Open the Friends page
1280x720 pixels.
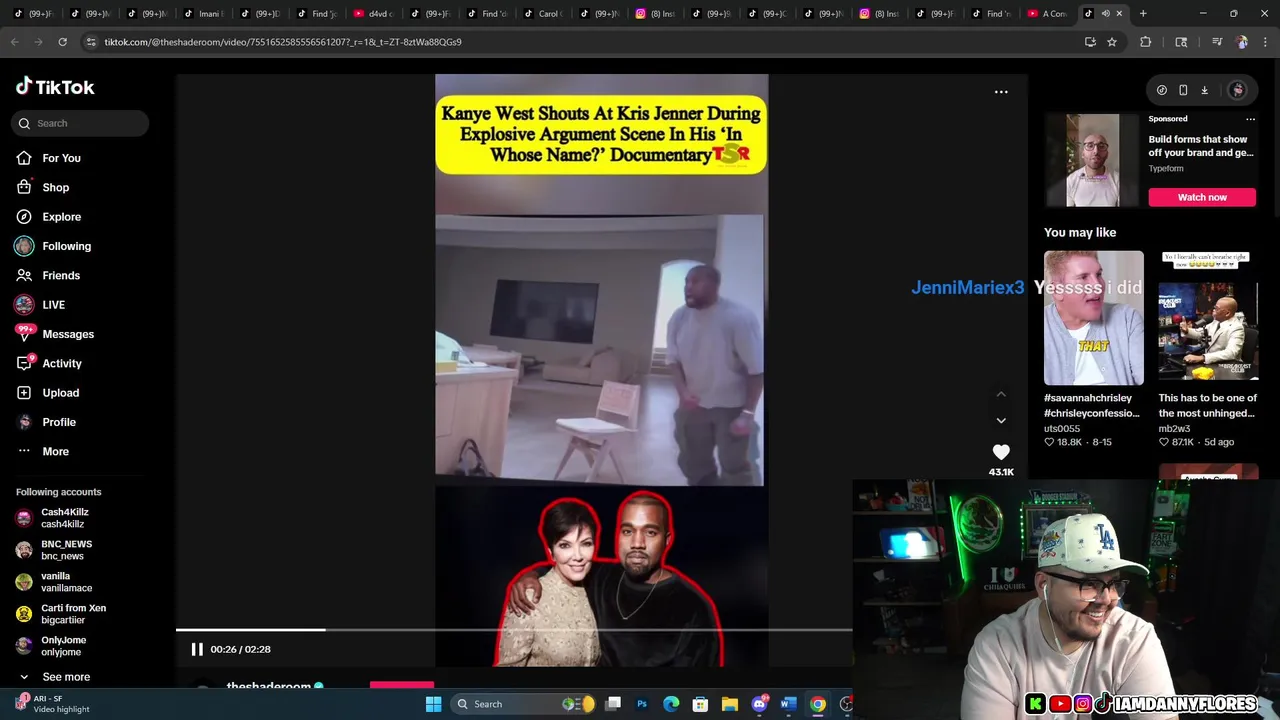point(60,275)
